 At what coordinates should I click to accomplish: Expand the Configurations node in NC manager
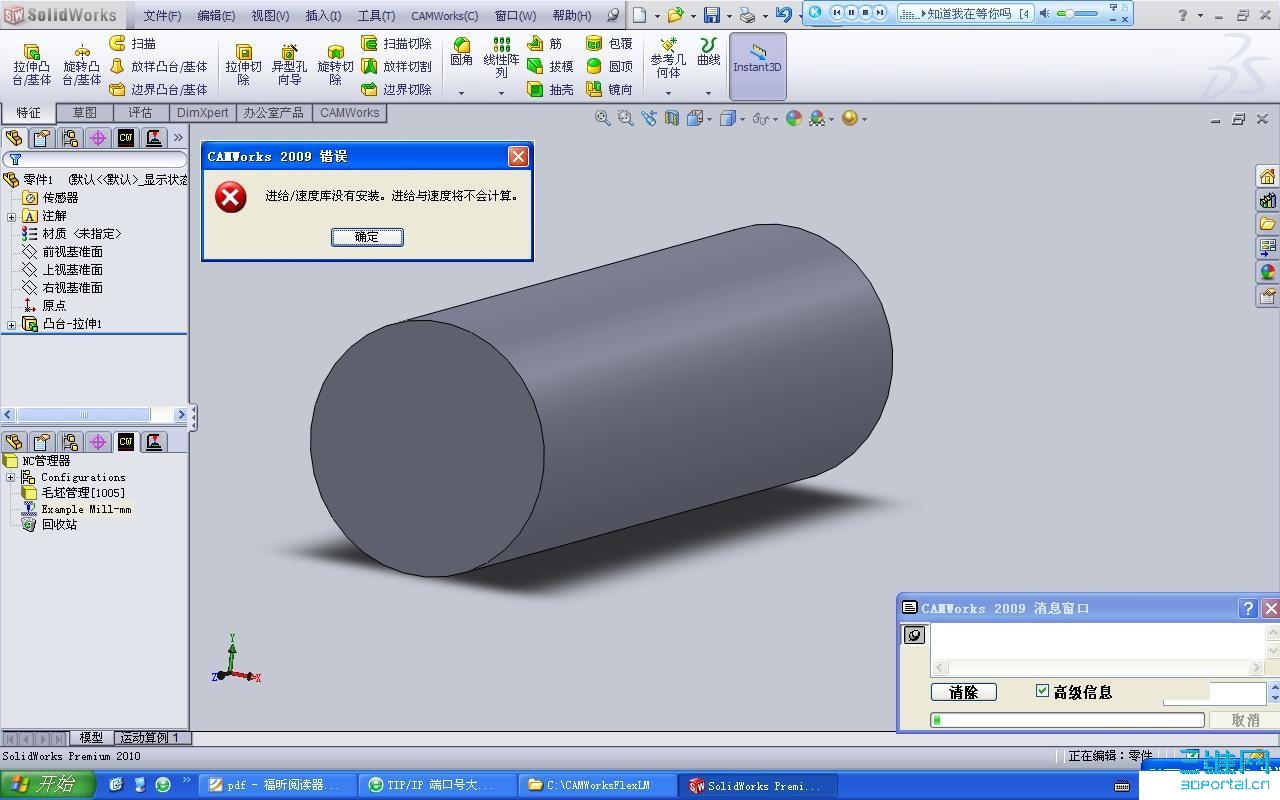pyautogui.click(x=11, y=478)
